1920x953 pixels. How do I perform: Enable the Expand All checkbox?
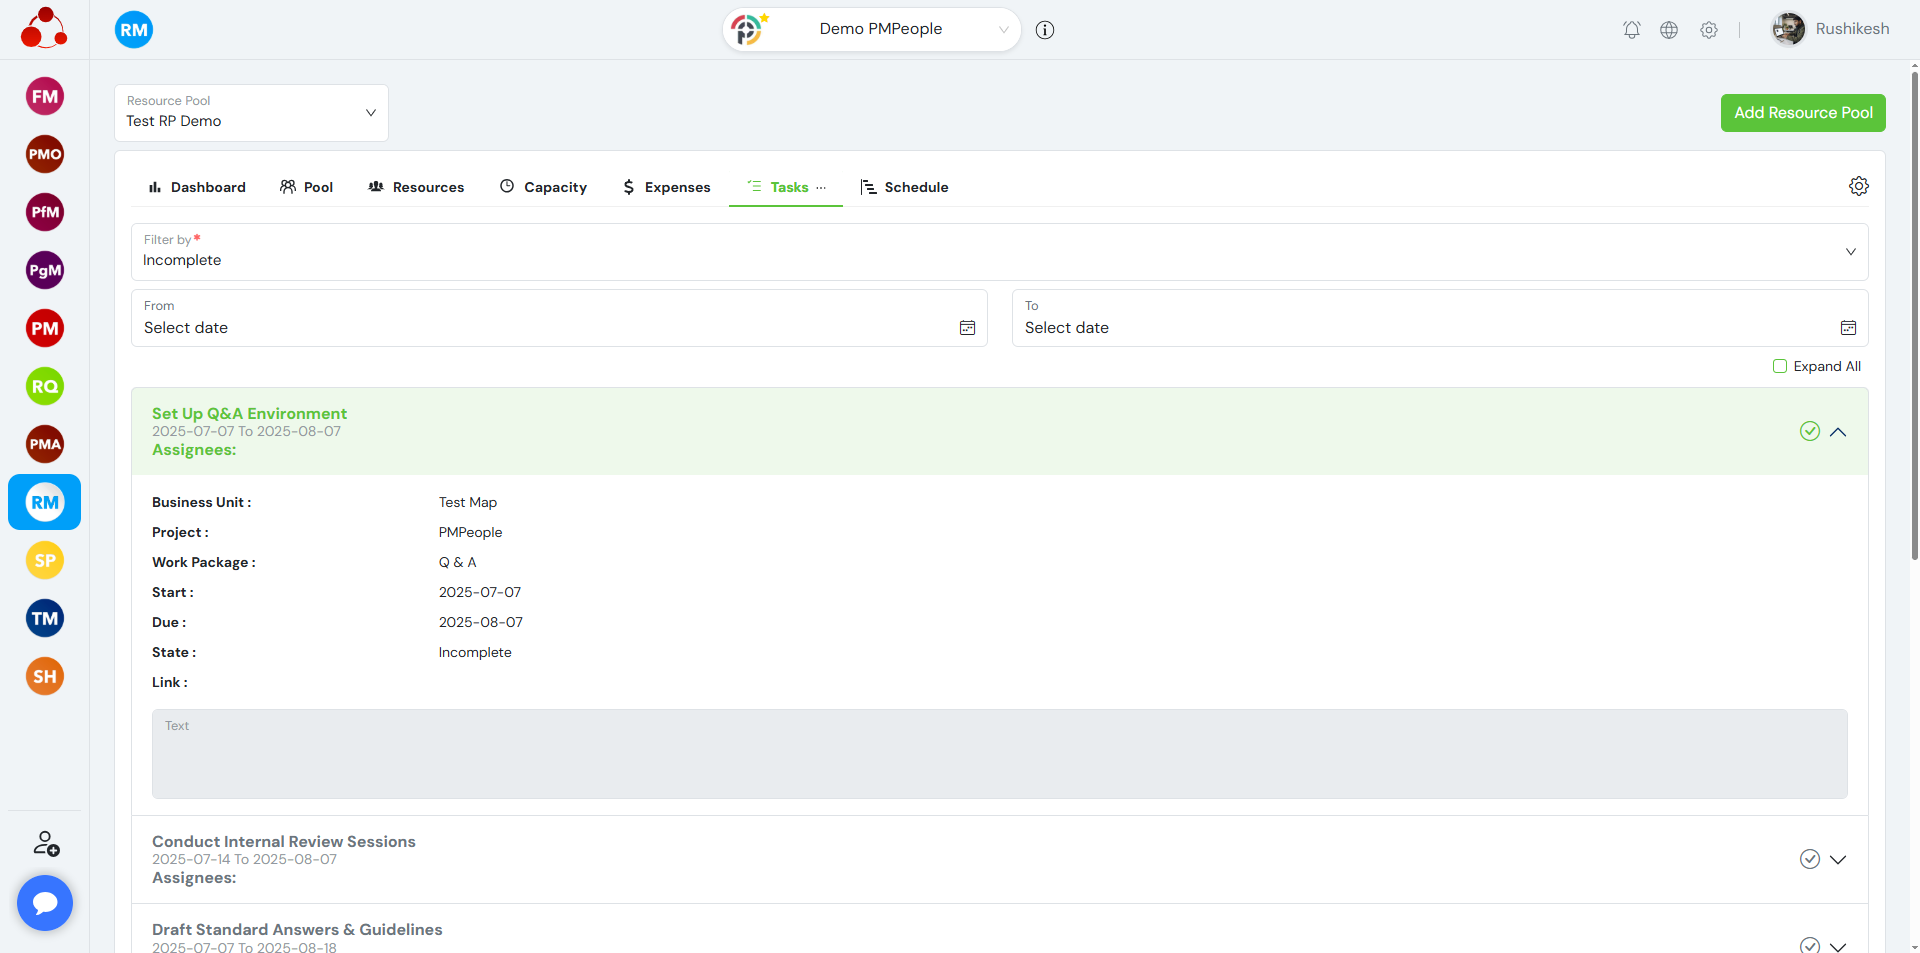(x=1780, y=366)
